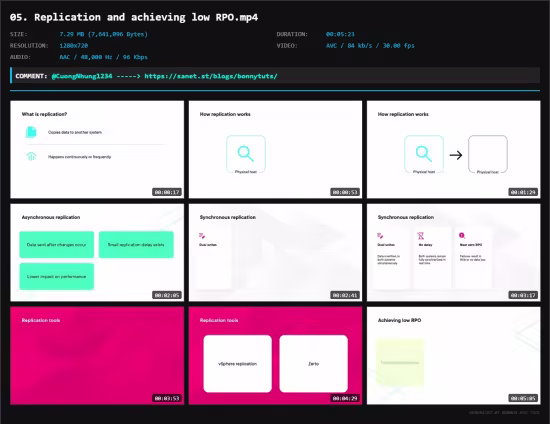Click the Zerto card
The height and width of the screenshot is (424, 550).
314,364
